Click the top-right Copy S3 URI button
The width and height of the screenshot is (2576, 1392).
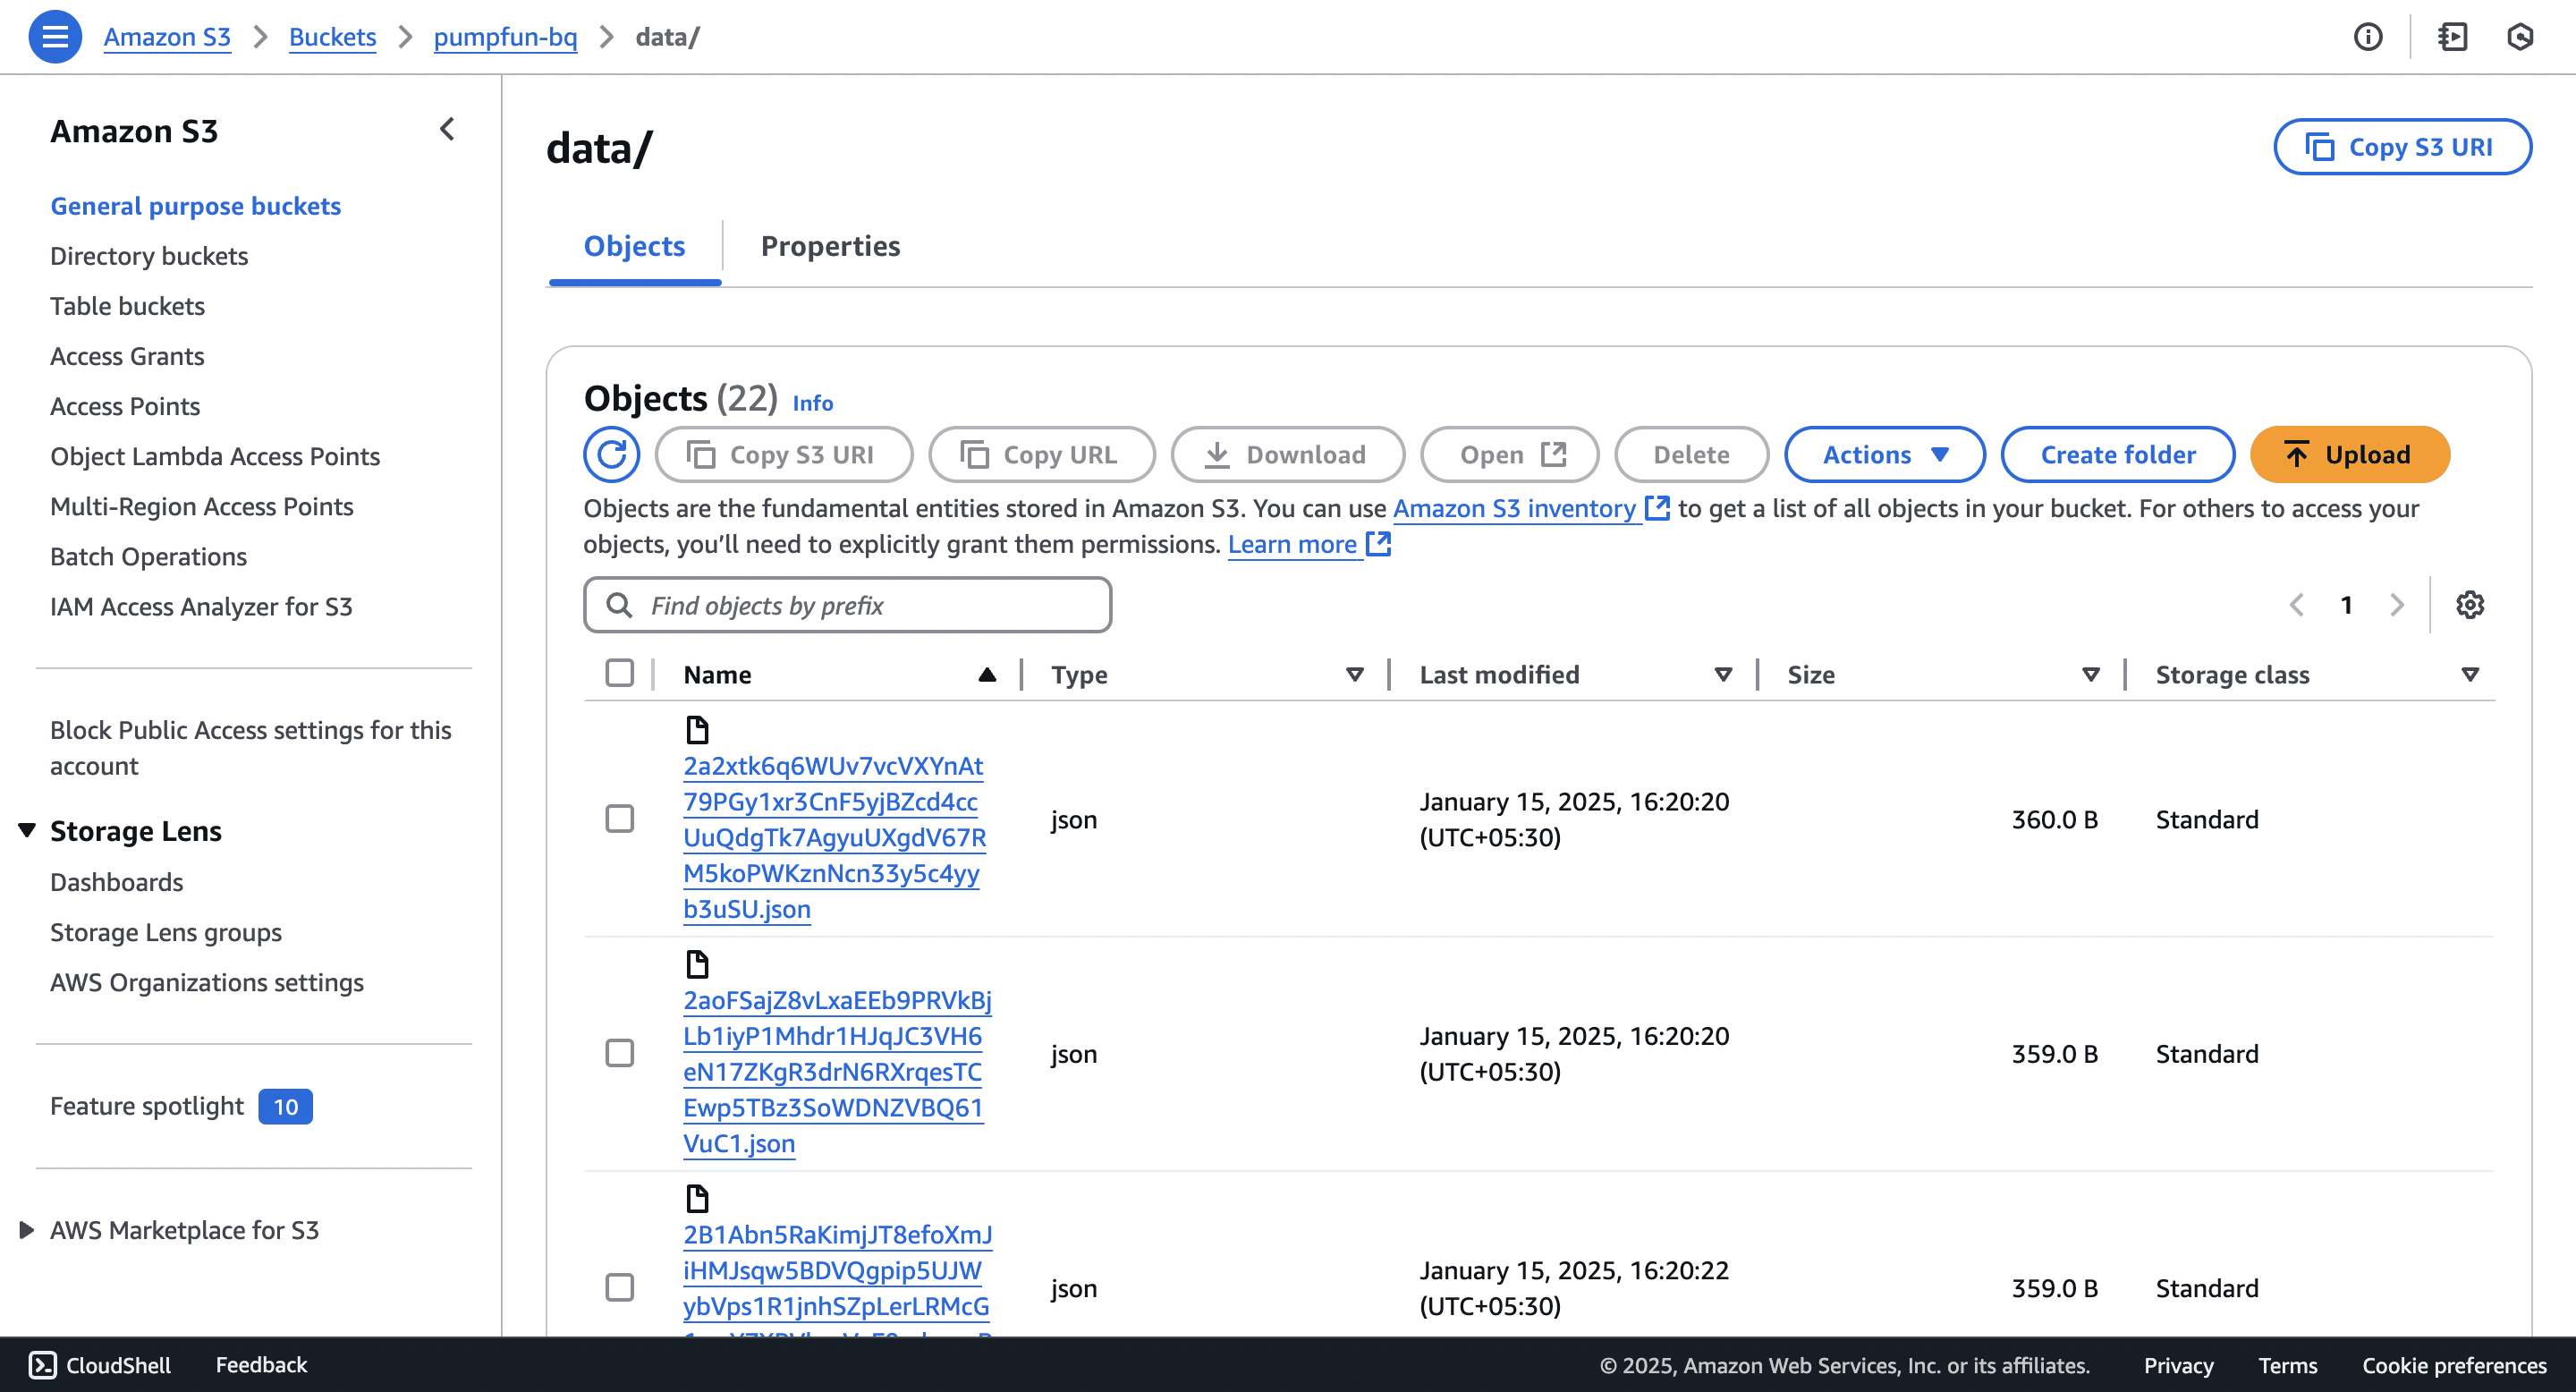(2402, 147)
